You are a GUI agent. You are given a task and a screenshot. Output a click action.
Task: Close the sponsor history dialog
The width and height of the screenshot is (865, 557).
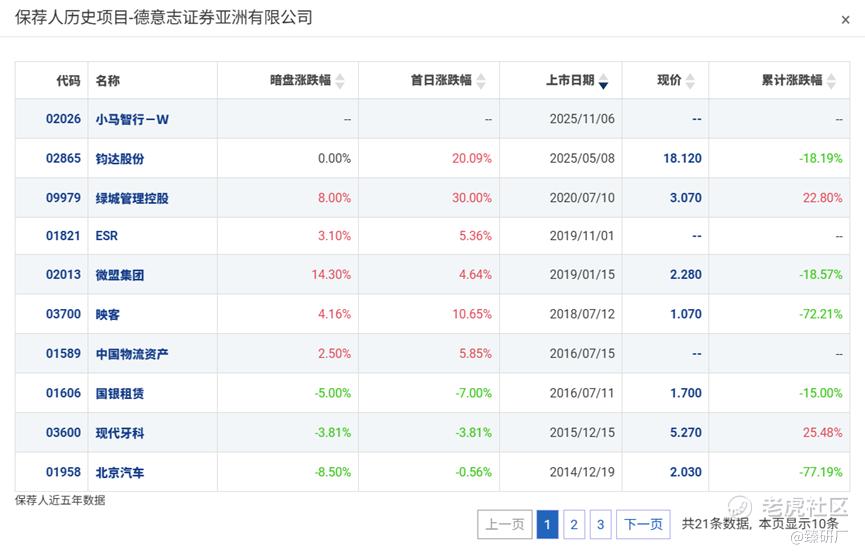[x=845, y=20]
